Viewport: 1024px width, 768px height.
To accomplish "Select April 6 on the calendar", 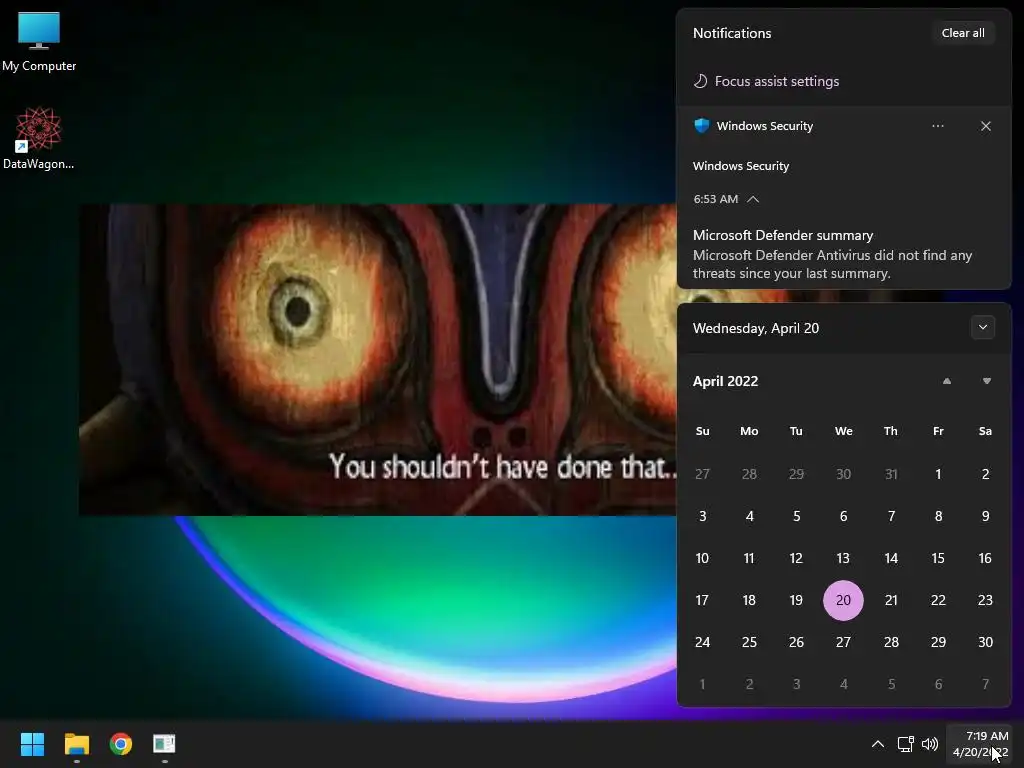I will pos(843,516).
